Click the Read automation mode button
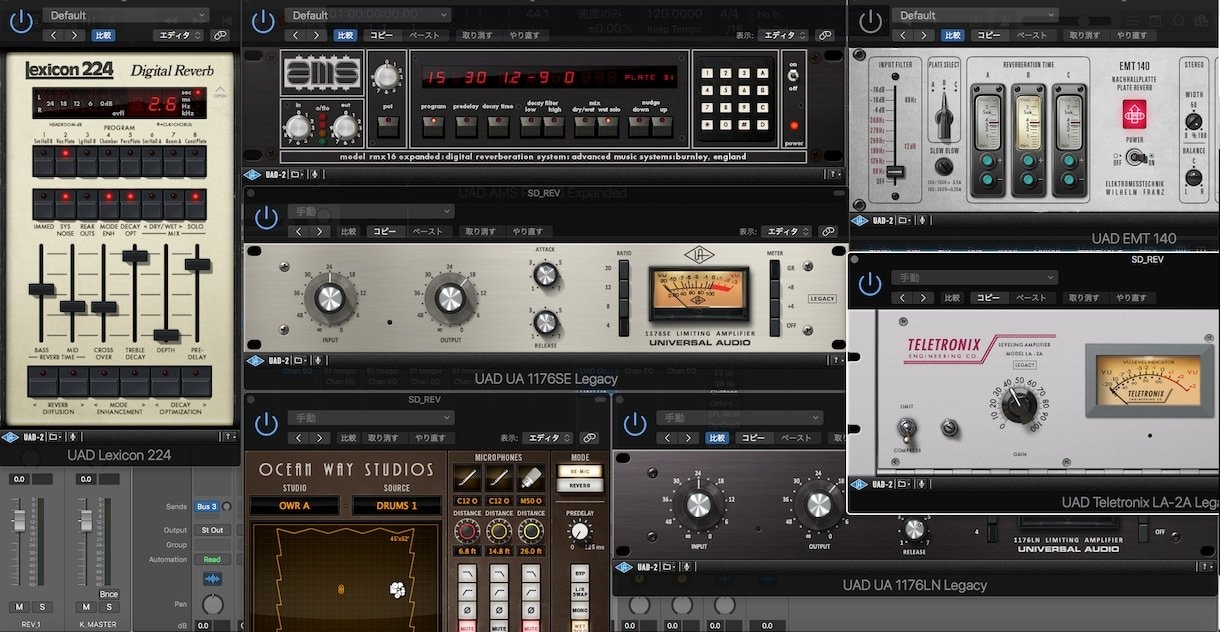This screenshot has width=1220, height=632. (212, 560)
